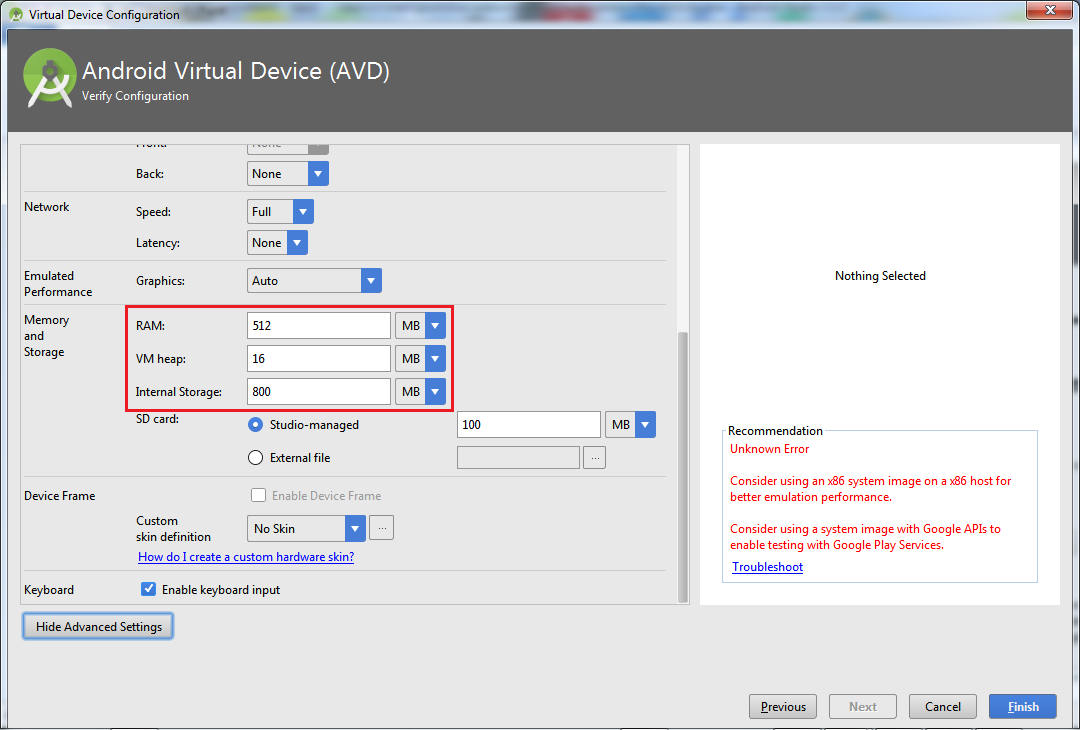Open the No Skin dropdown
1083x730 pixels.
click(306, 528)
